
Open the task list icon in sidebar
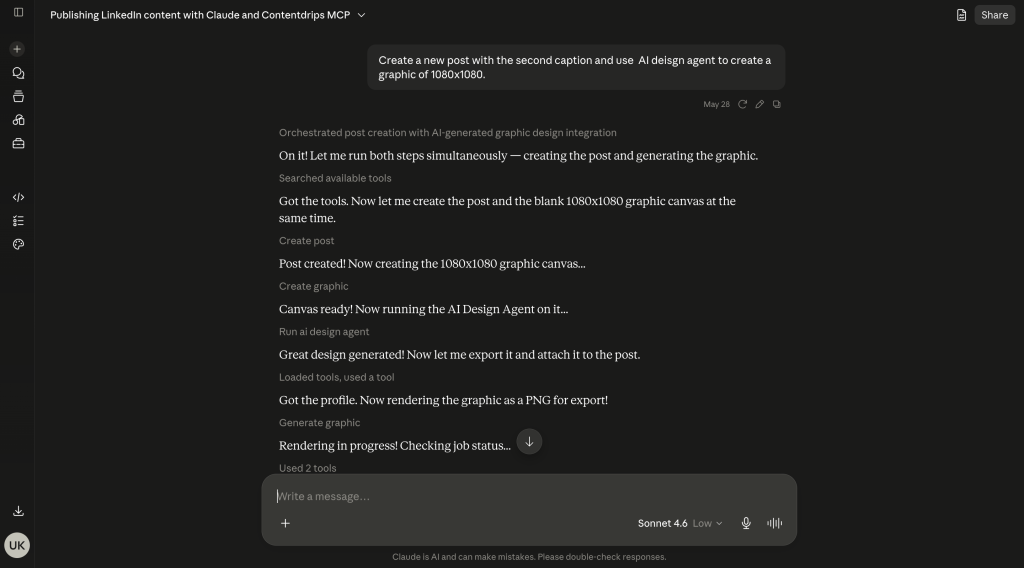point(18,221)
